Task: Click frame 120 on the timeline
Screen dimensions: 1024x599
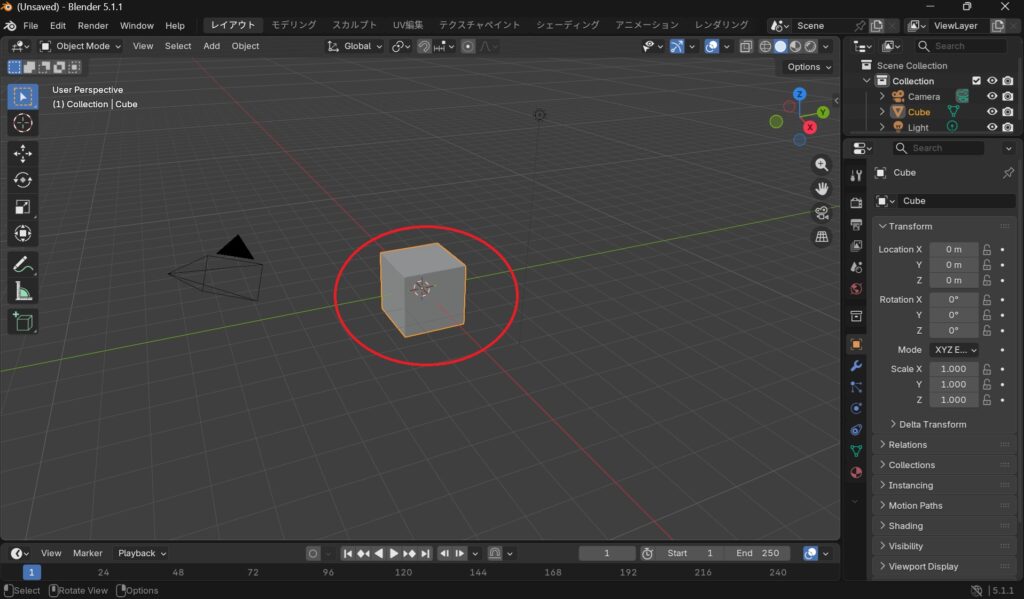Action: (404, 573)
